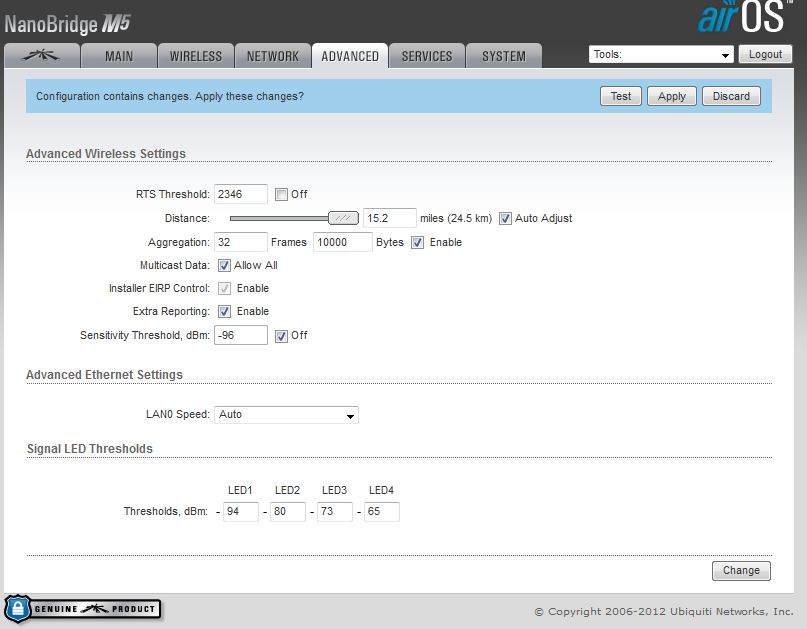Toggle Installer EIRP Control Enable checkbox
The height and width of the screenshot is (629, 807).
pyautogui.click(x=224, y=288)
